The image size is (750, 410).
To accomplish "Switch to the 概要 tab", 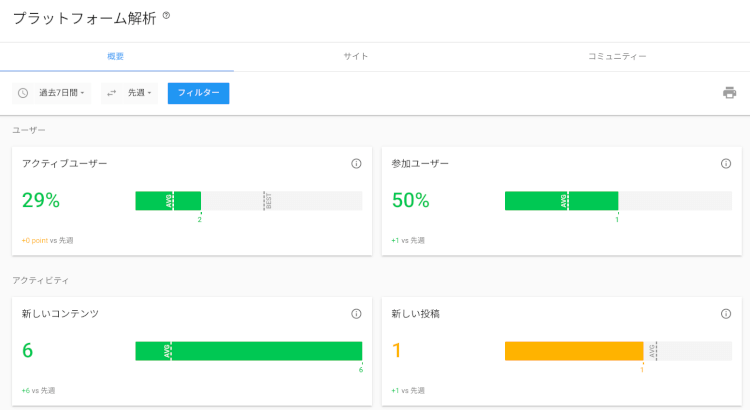I will click(x=116, y=57).
